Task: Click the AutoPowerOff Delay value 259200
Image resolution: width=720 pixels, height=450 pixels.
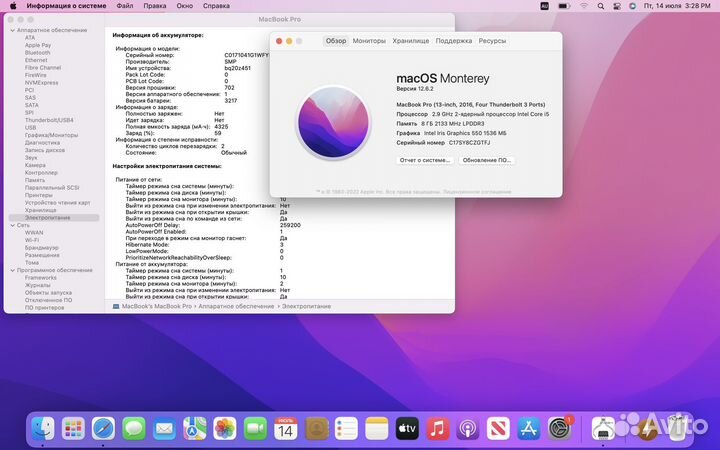Action: tap(290, 225)
